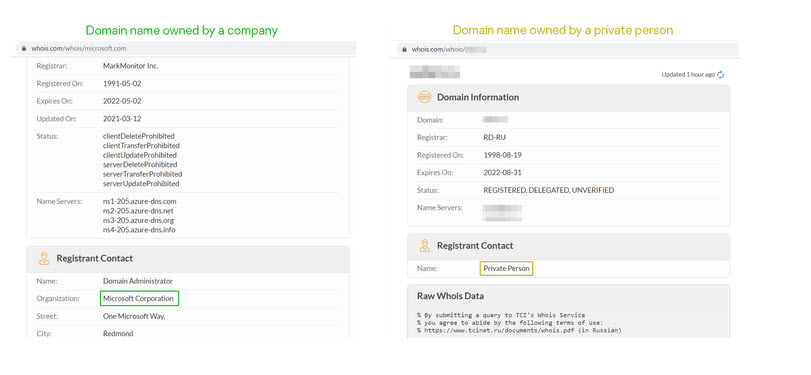Click name server ns1-205.azure-dns.com
Image resolution: width=811 pixels, height=375 pixels.
140,201
